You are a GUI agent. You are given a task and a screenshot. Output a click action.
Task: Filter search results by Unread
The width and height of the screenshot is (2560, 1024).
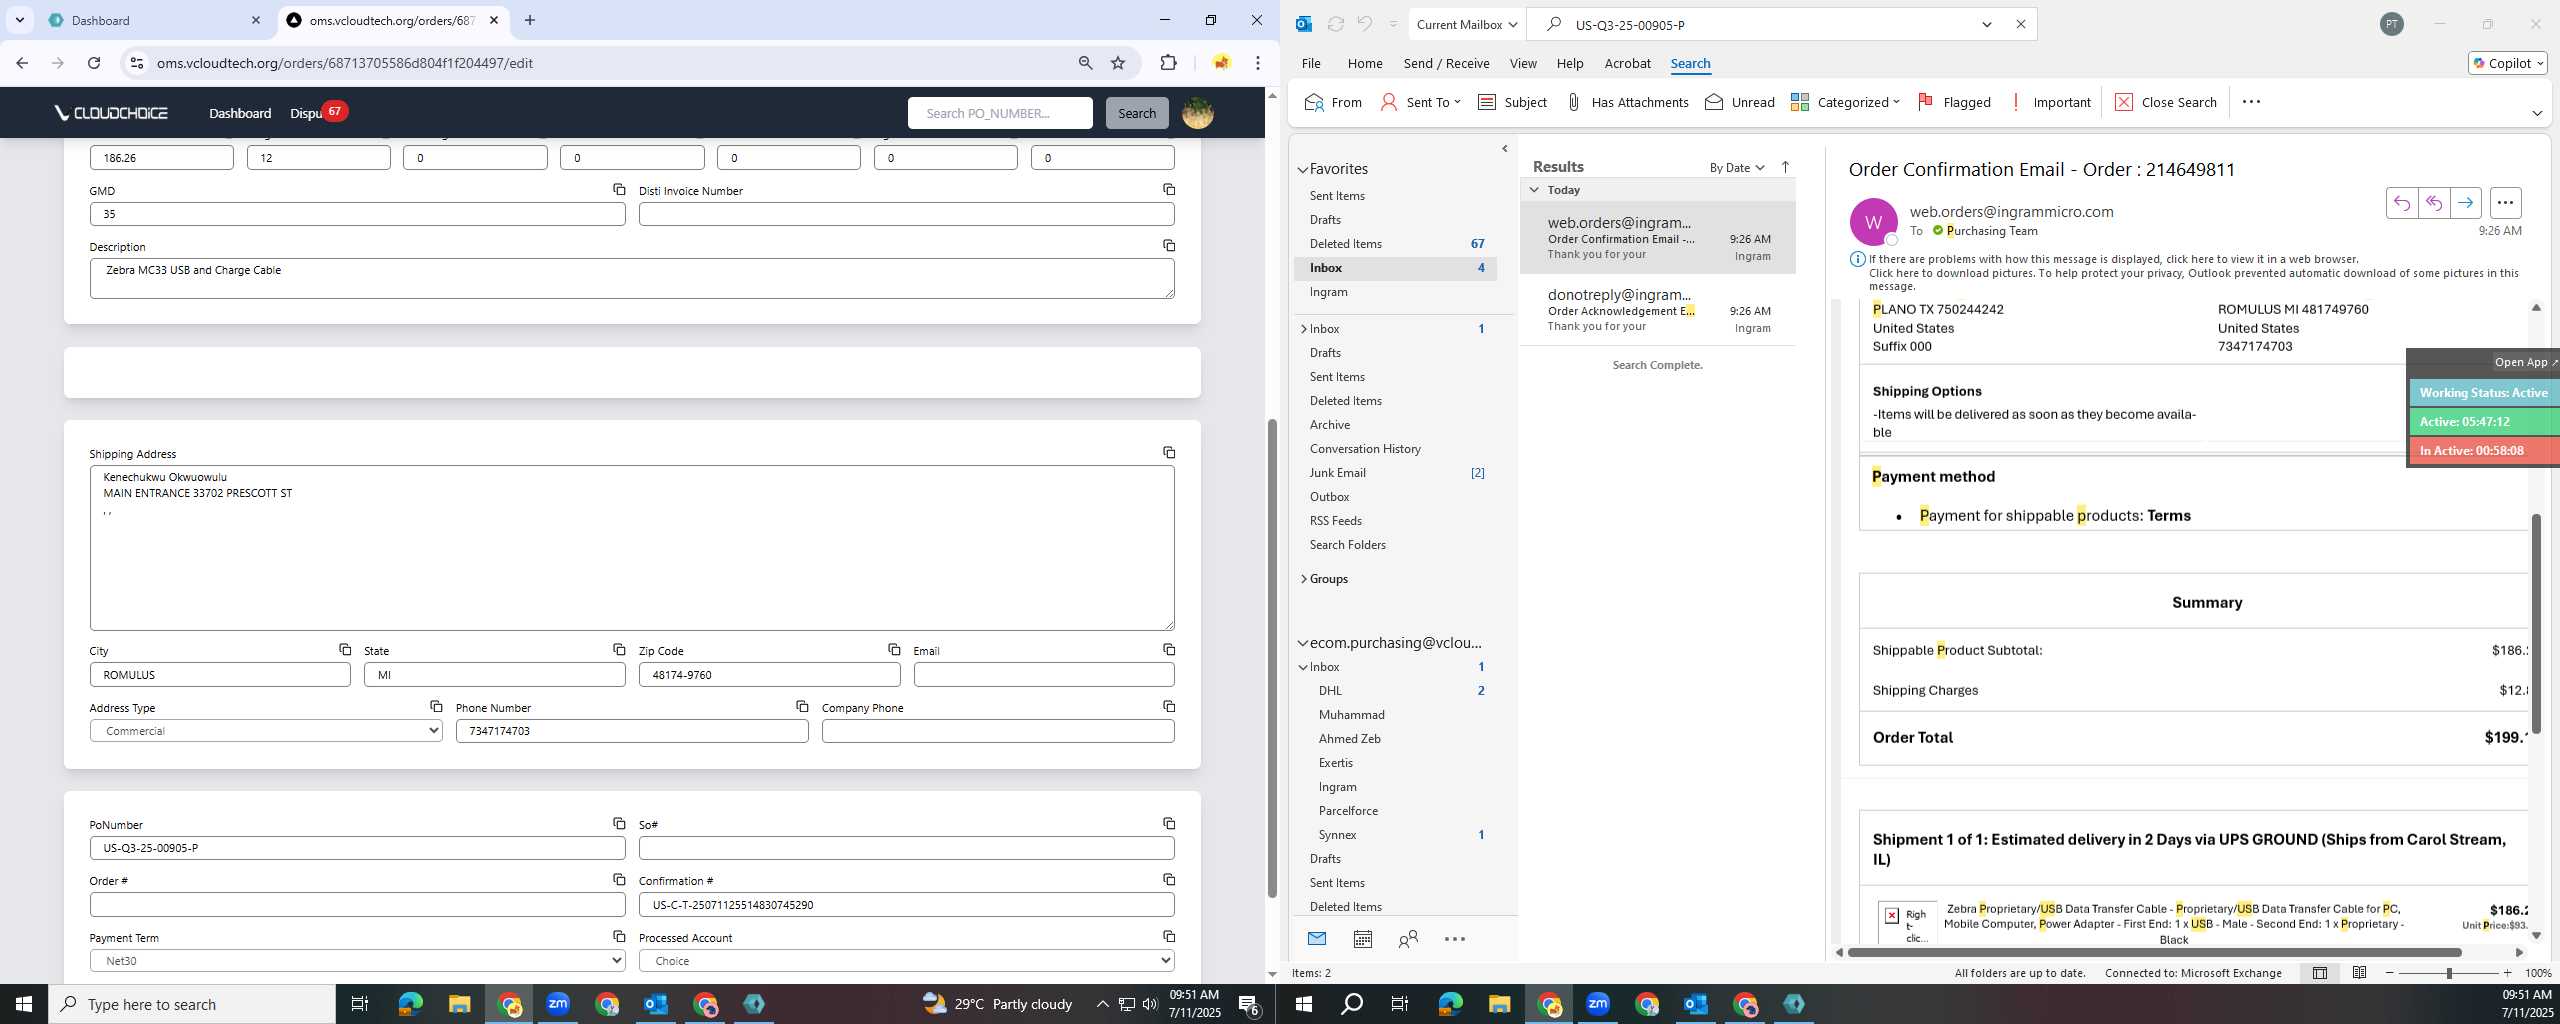click(1740, 102)
